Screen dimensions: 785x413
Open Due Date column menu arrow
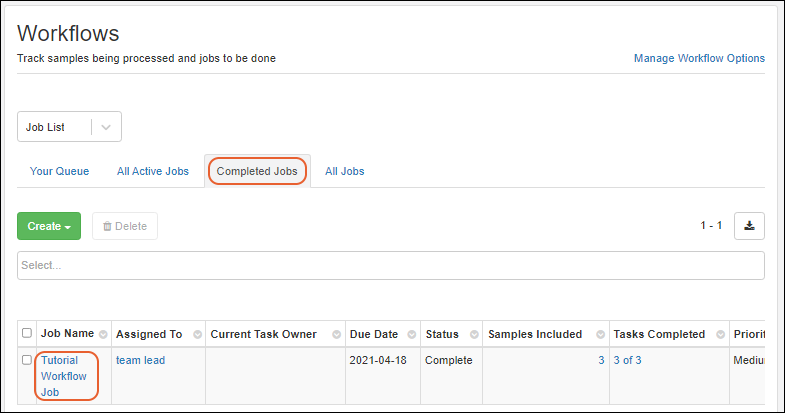(410, 334)
